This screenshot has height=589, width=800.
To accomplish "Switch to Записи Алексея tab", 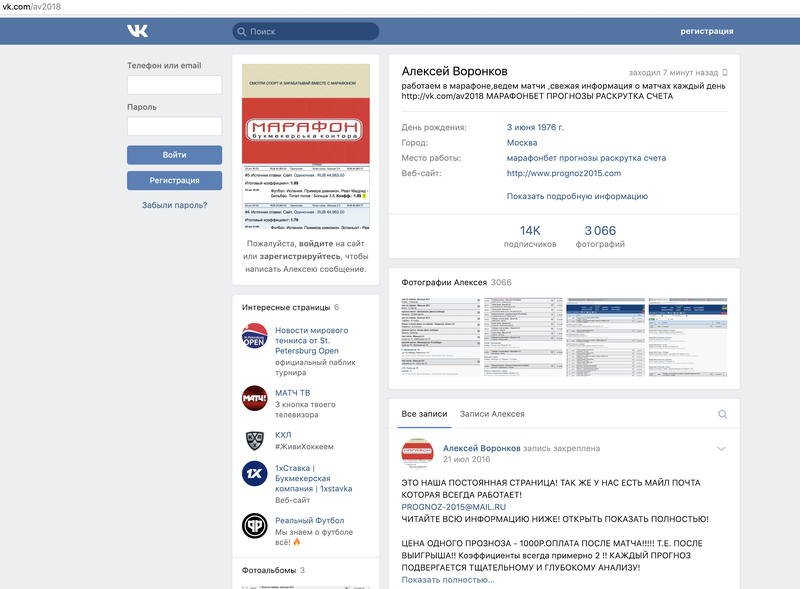I will [492, 414].
